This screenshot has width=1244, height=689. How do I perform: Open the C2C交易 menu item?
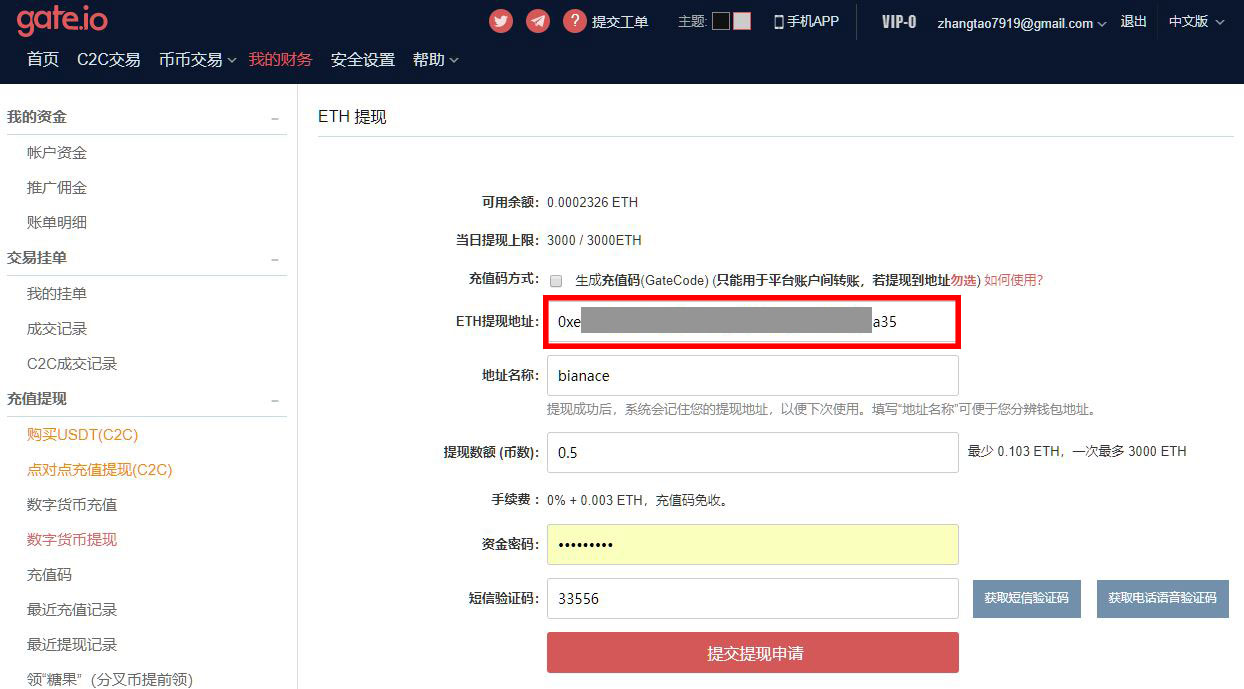(x=109, y=60)
